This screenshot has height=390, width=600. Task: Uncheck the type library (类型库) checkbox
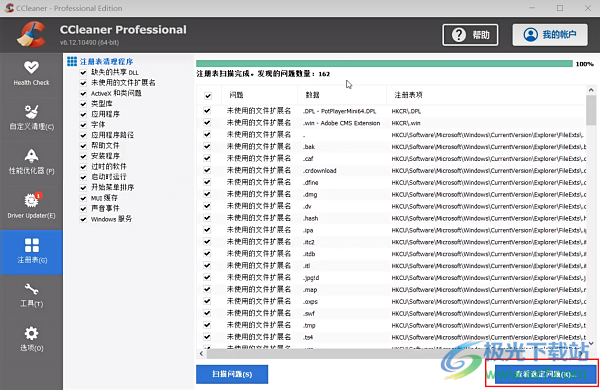83,104
